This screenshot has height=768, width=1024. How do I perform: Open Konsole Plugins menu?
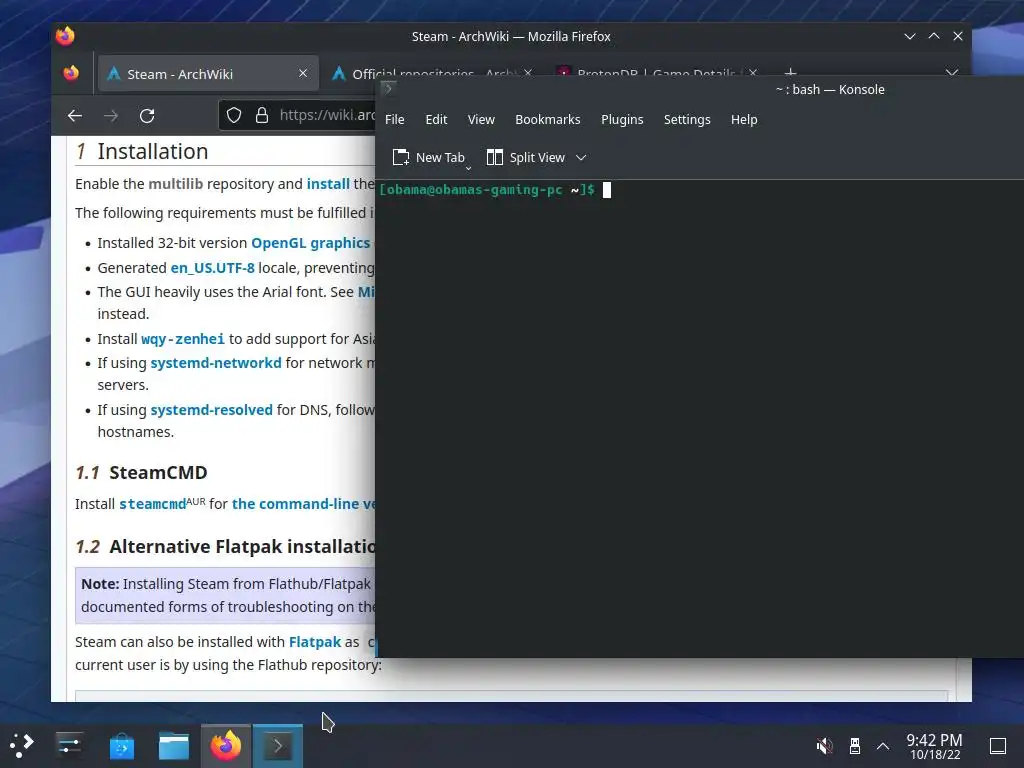point(622,120)
